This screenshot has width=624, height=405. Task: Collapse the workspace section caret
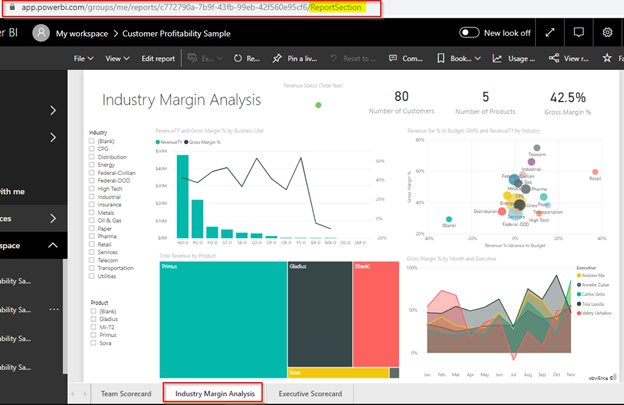53,245
